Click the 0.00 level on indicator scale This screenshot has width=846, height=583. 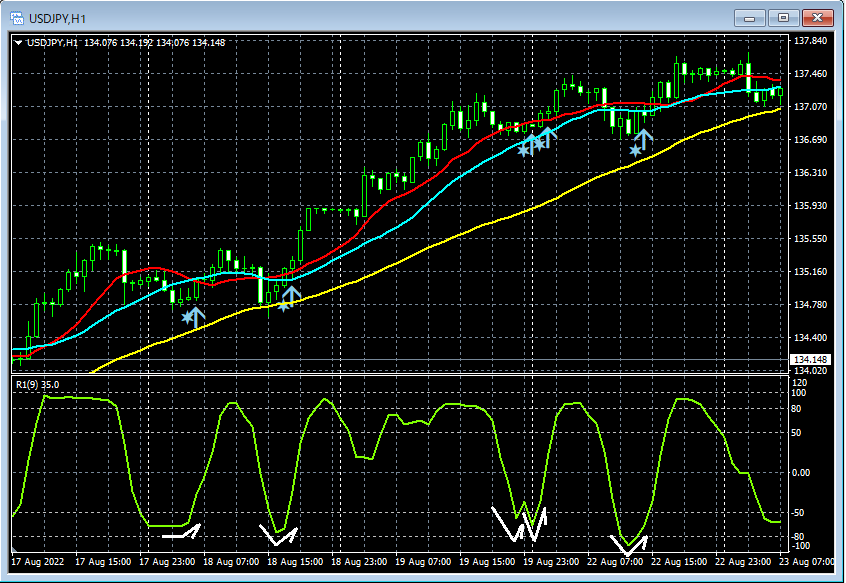coord(802,472)
